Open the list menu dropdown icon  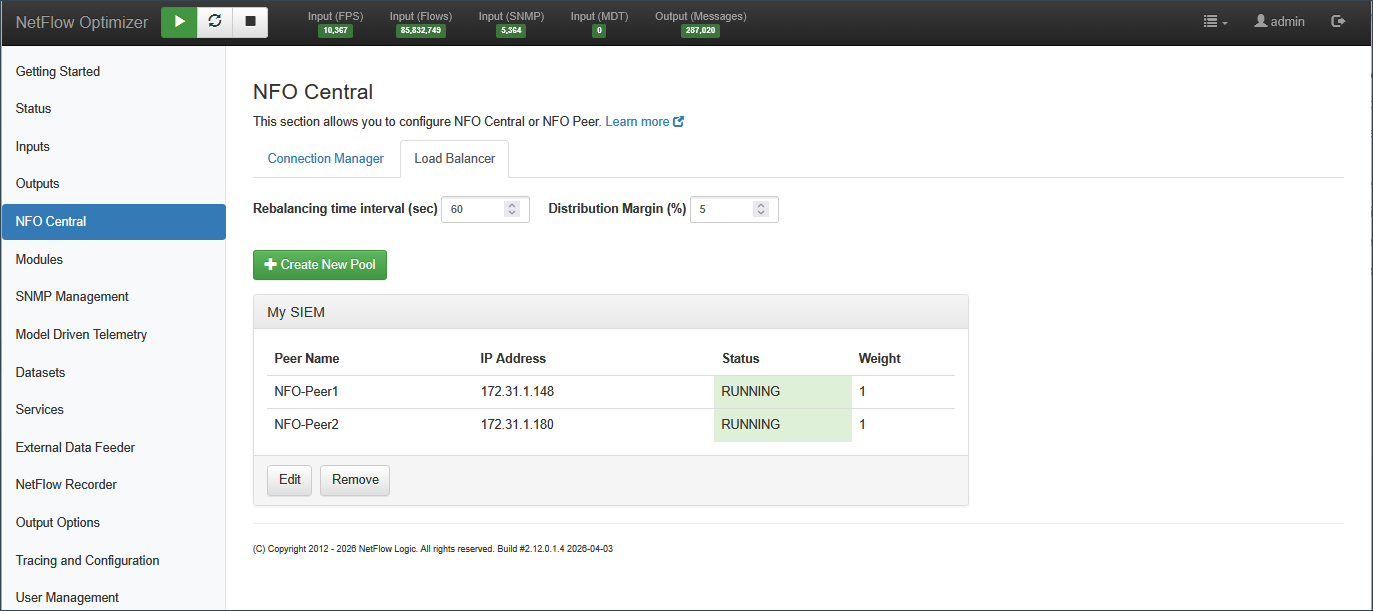coord(1215,21)
